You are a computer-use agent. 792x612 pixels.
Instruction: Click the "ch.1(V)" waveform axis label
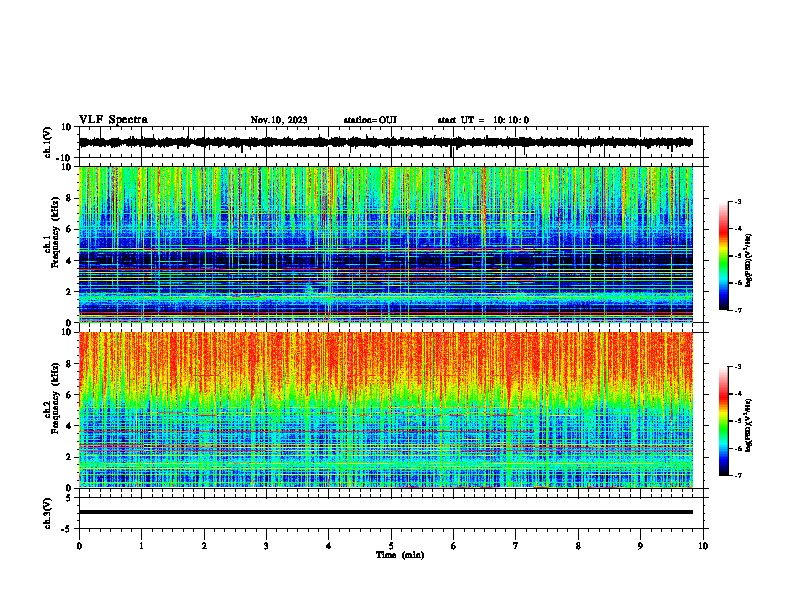48,142
